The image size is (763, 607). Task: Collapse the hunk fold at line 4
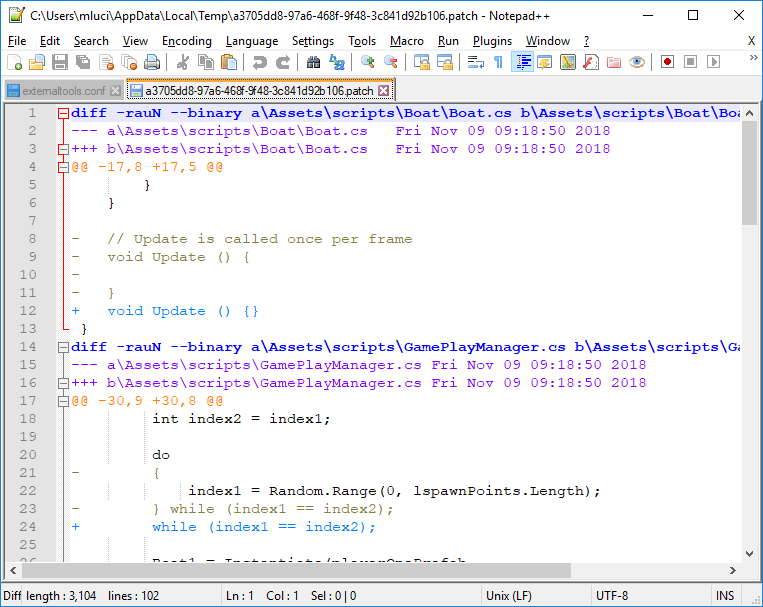(63, 167)
